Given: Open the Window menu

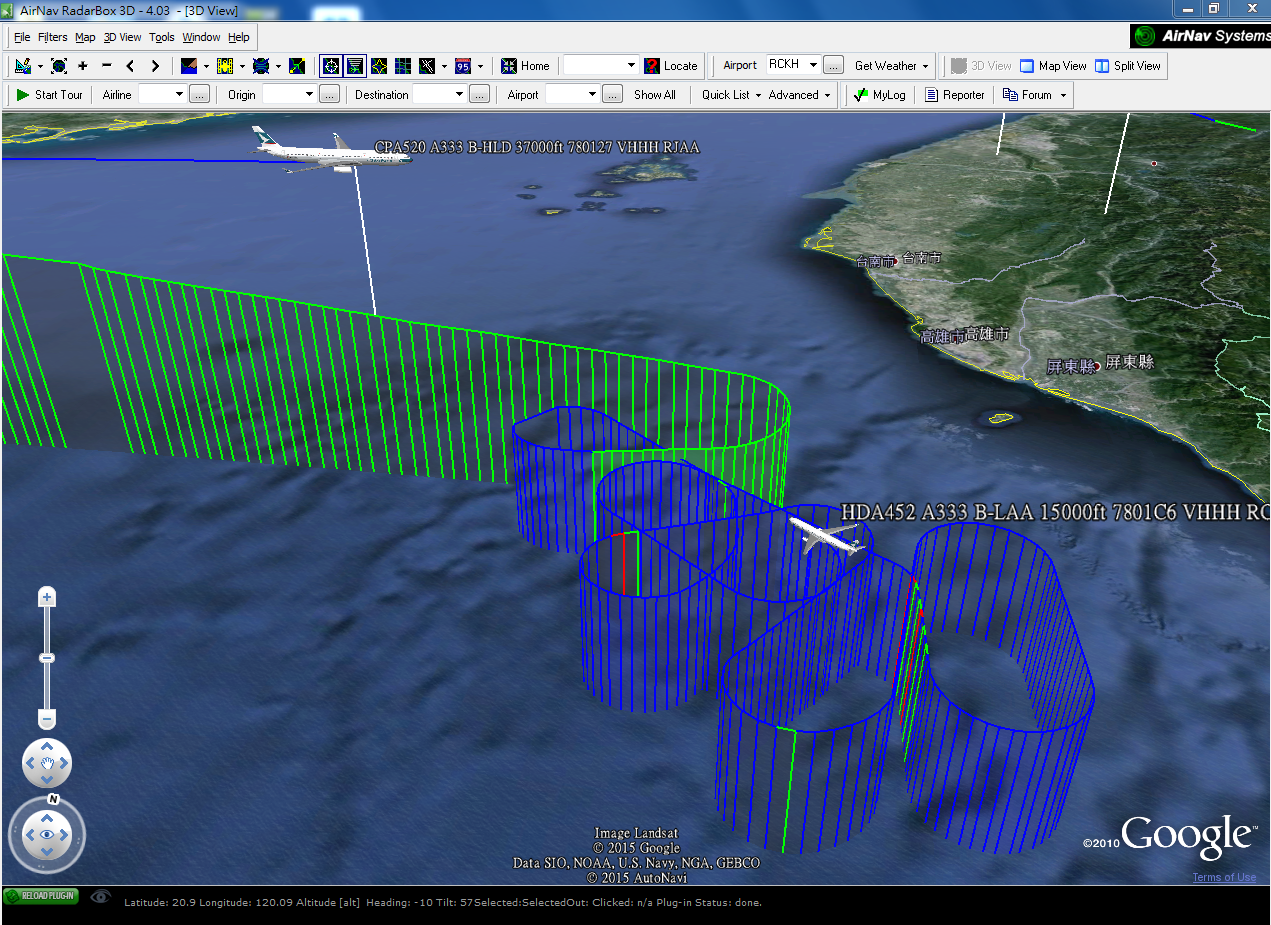Looking at the screenshot, I should click(201, 37).
